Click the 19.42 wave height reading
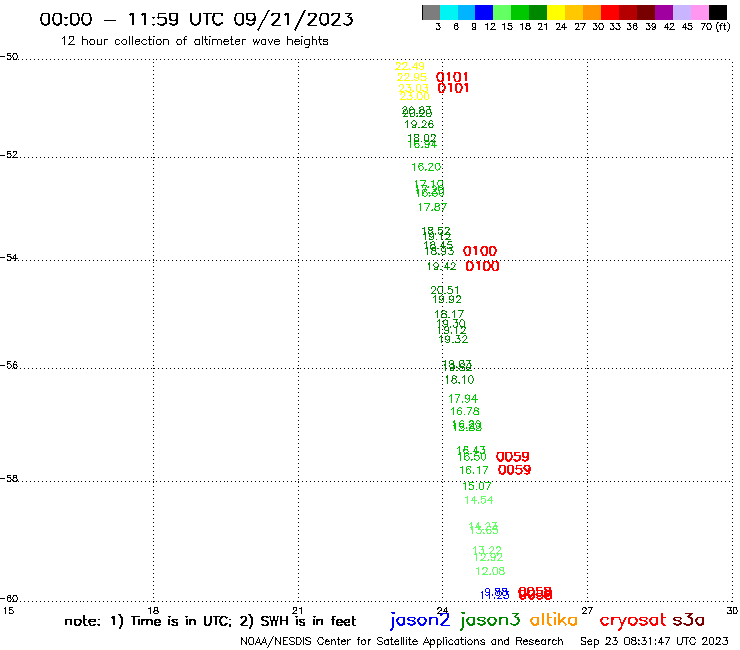Image resolution: width=740 pixels, height=650 pixels. click(441, 266)
